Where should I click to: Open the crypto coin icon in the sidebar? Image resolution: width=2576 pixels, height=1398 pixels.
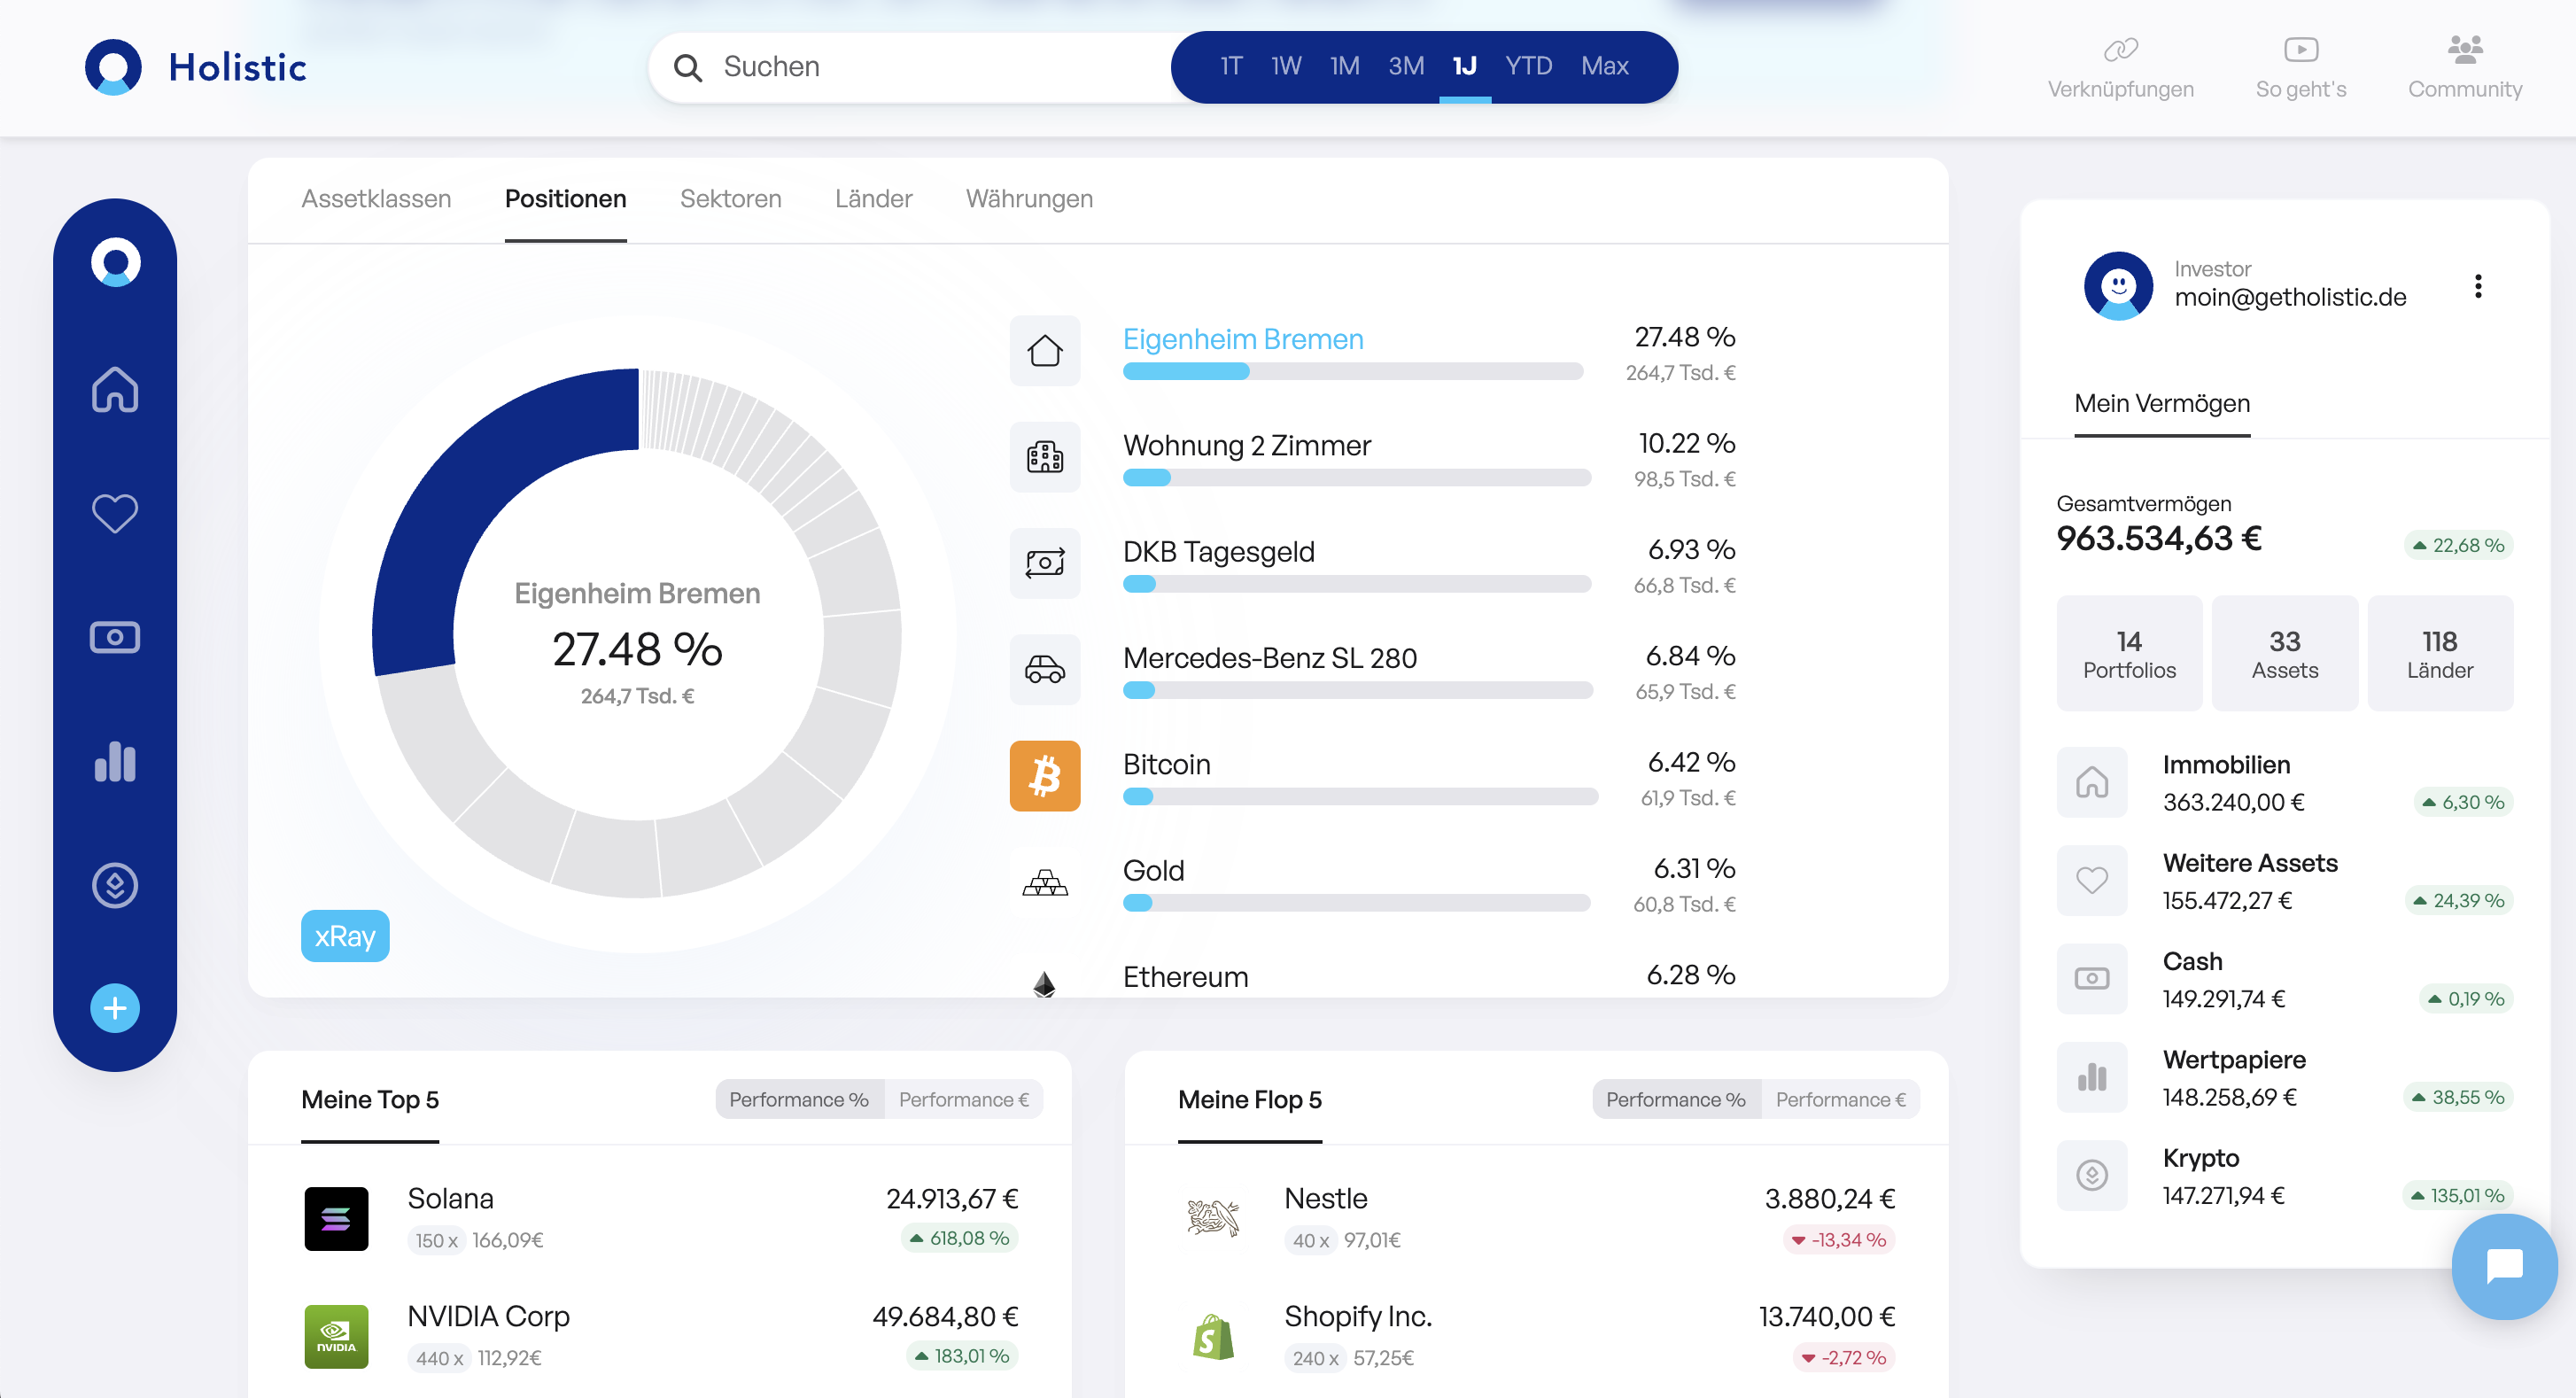[115, 885]
